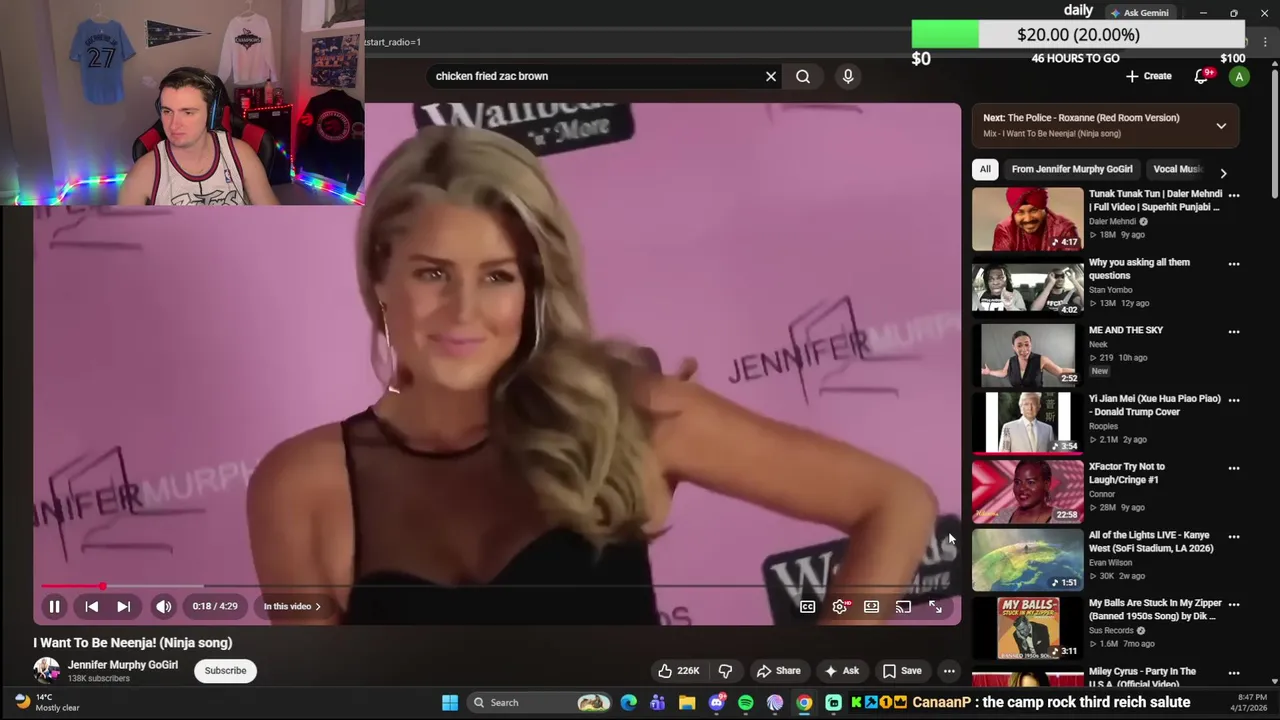Open 'Yi Jian Mei' Donald Trump Cover
This screenshot has height=720, width=1280.
pyautogui.click(x=1155, y=405)
